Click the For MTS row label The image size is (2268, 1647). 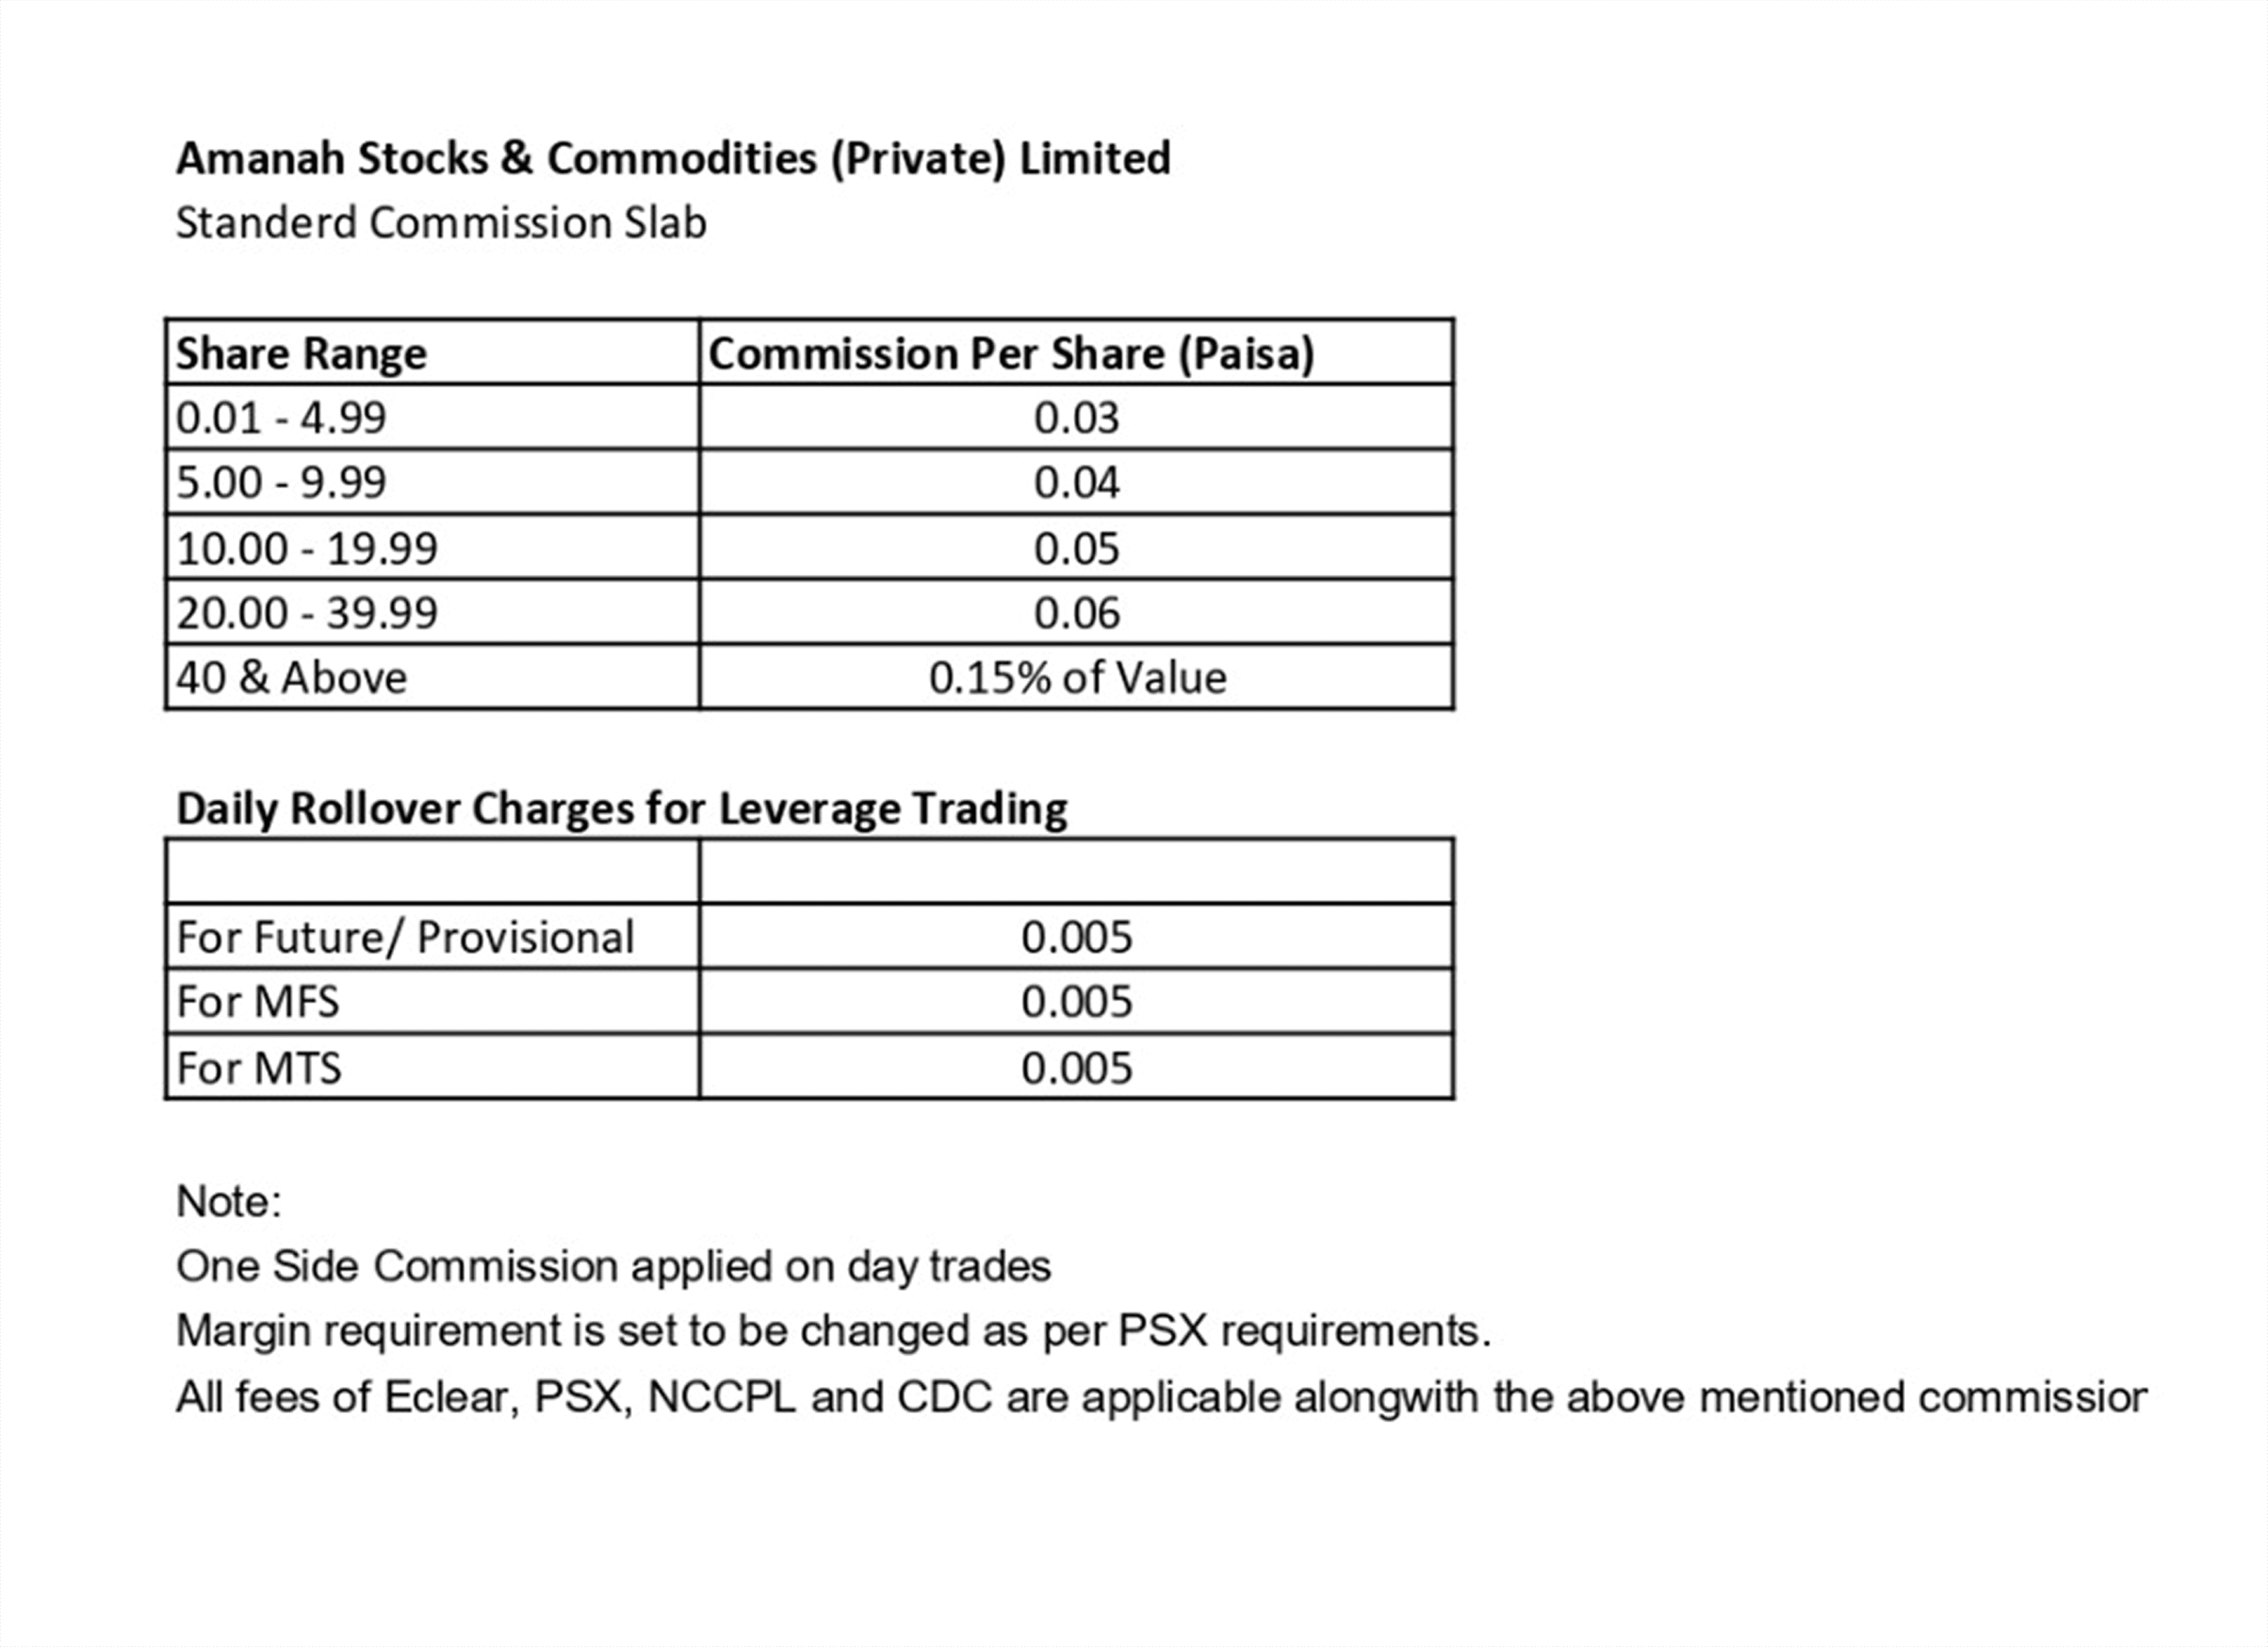(259, 1067)
